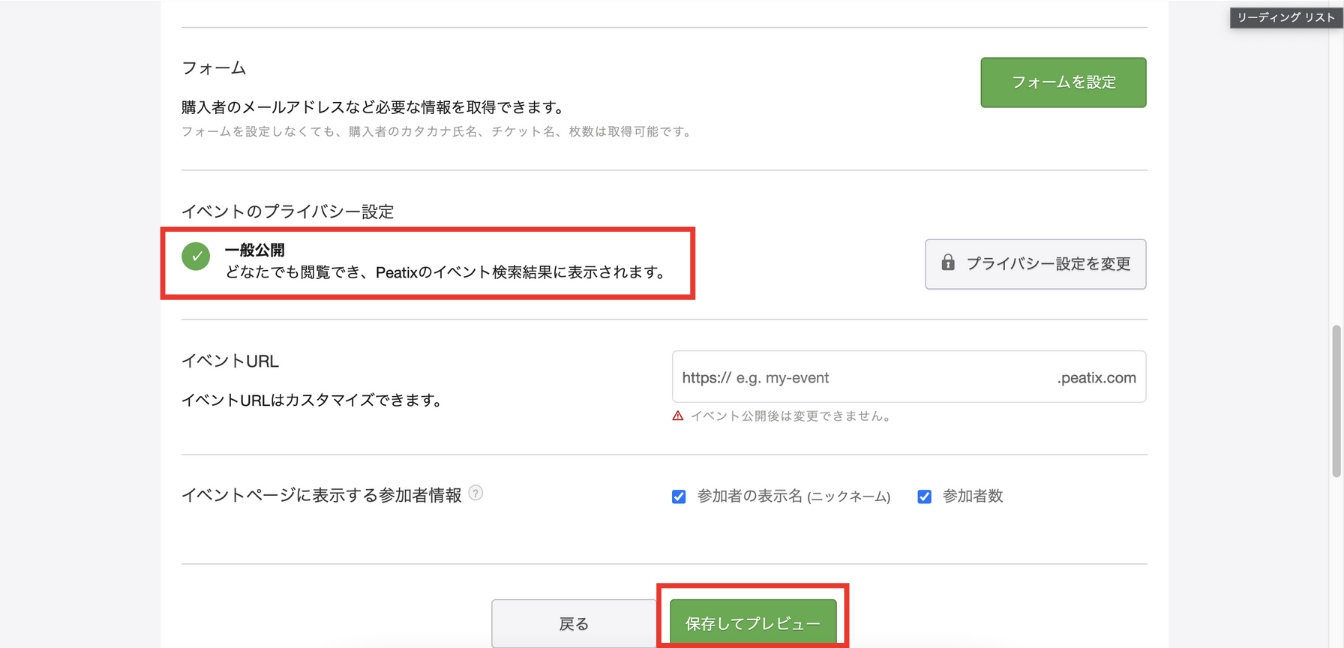Screen dimensions: 1344x648
Task: Click the 保存してプレビュー button
Action: point(752,622)
